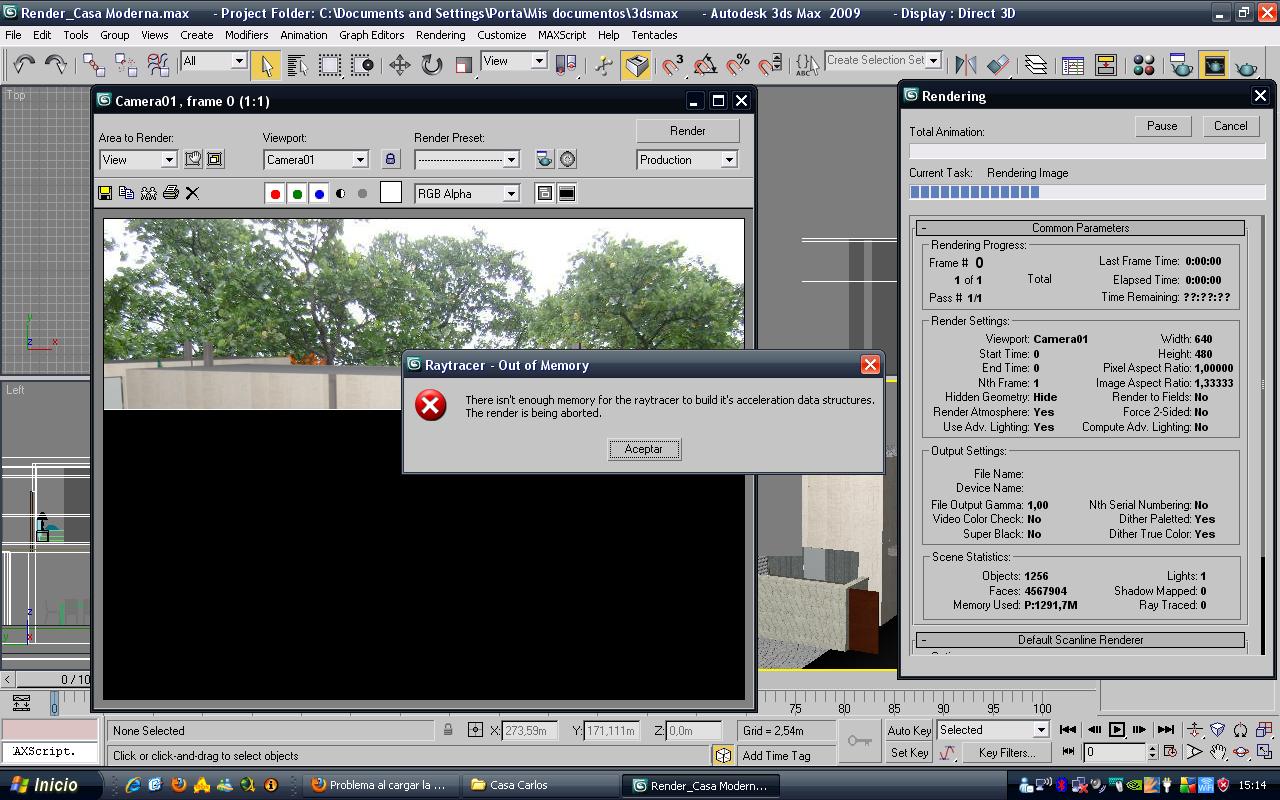This screenshot has height=800, width=1280.
Task: Toggle the Lock to Viewport padlock
Action: click(x=390, y=159)
